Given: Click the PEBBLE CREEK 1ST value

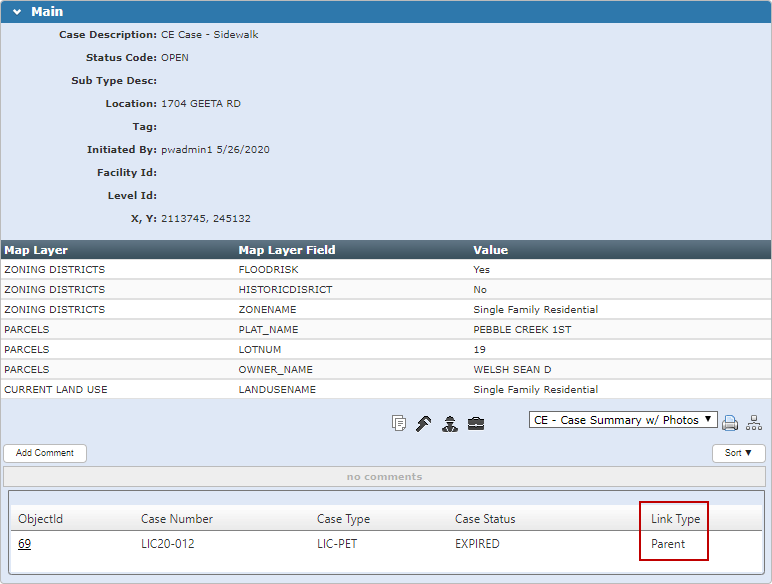Looking at the screenshot, I should pyautogui.click(x=522, y=329).
